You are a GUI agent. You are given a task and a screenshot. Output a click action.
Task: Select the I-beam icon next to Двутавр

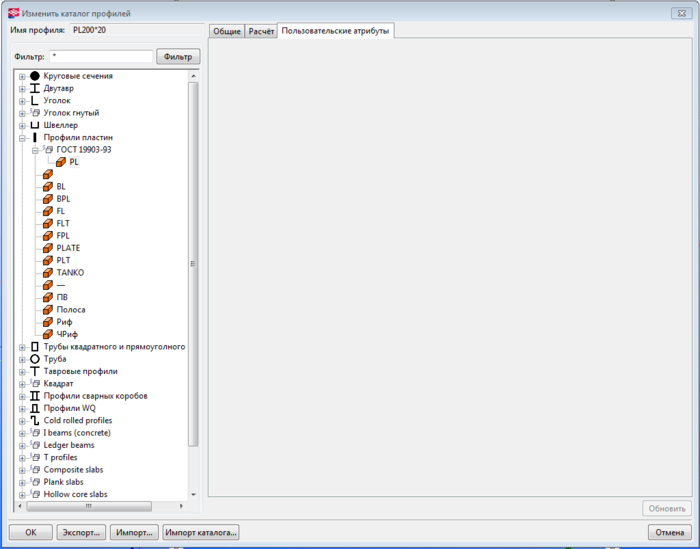pyautogui.click(x=35, y=88)
